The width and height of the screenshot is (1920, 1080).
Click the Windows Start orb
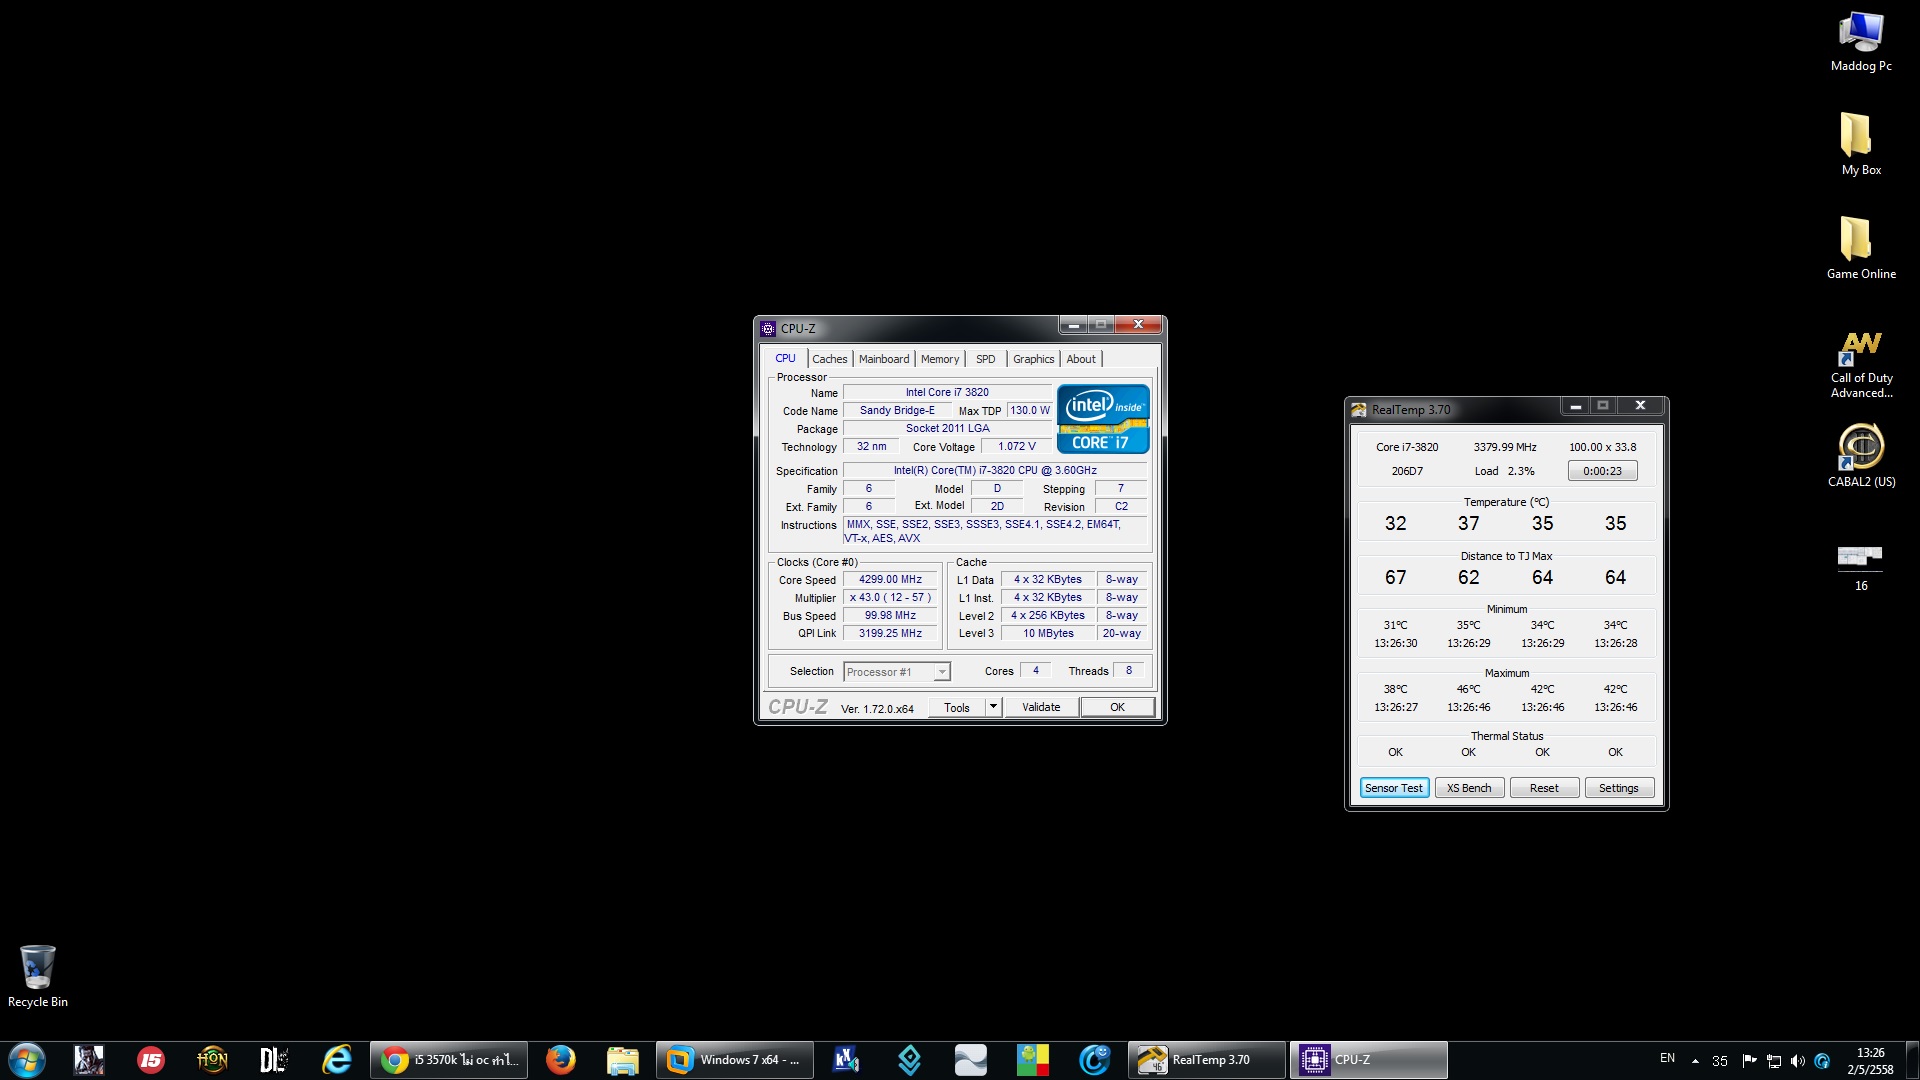pyautogui.click(x=27, y=1059)
